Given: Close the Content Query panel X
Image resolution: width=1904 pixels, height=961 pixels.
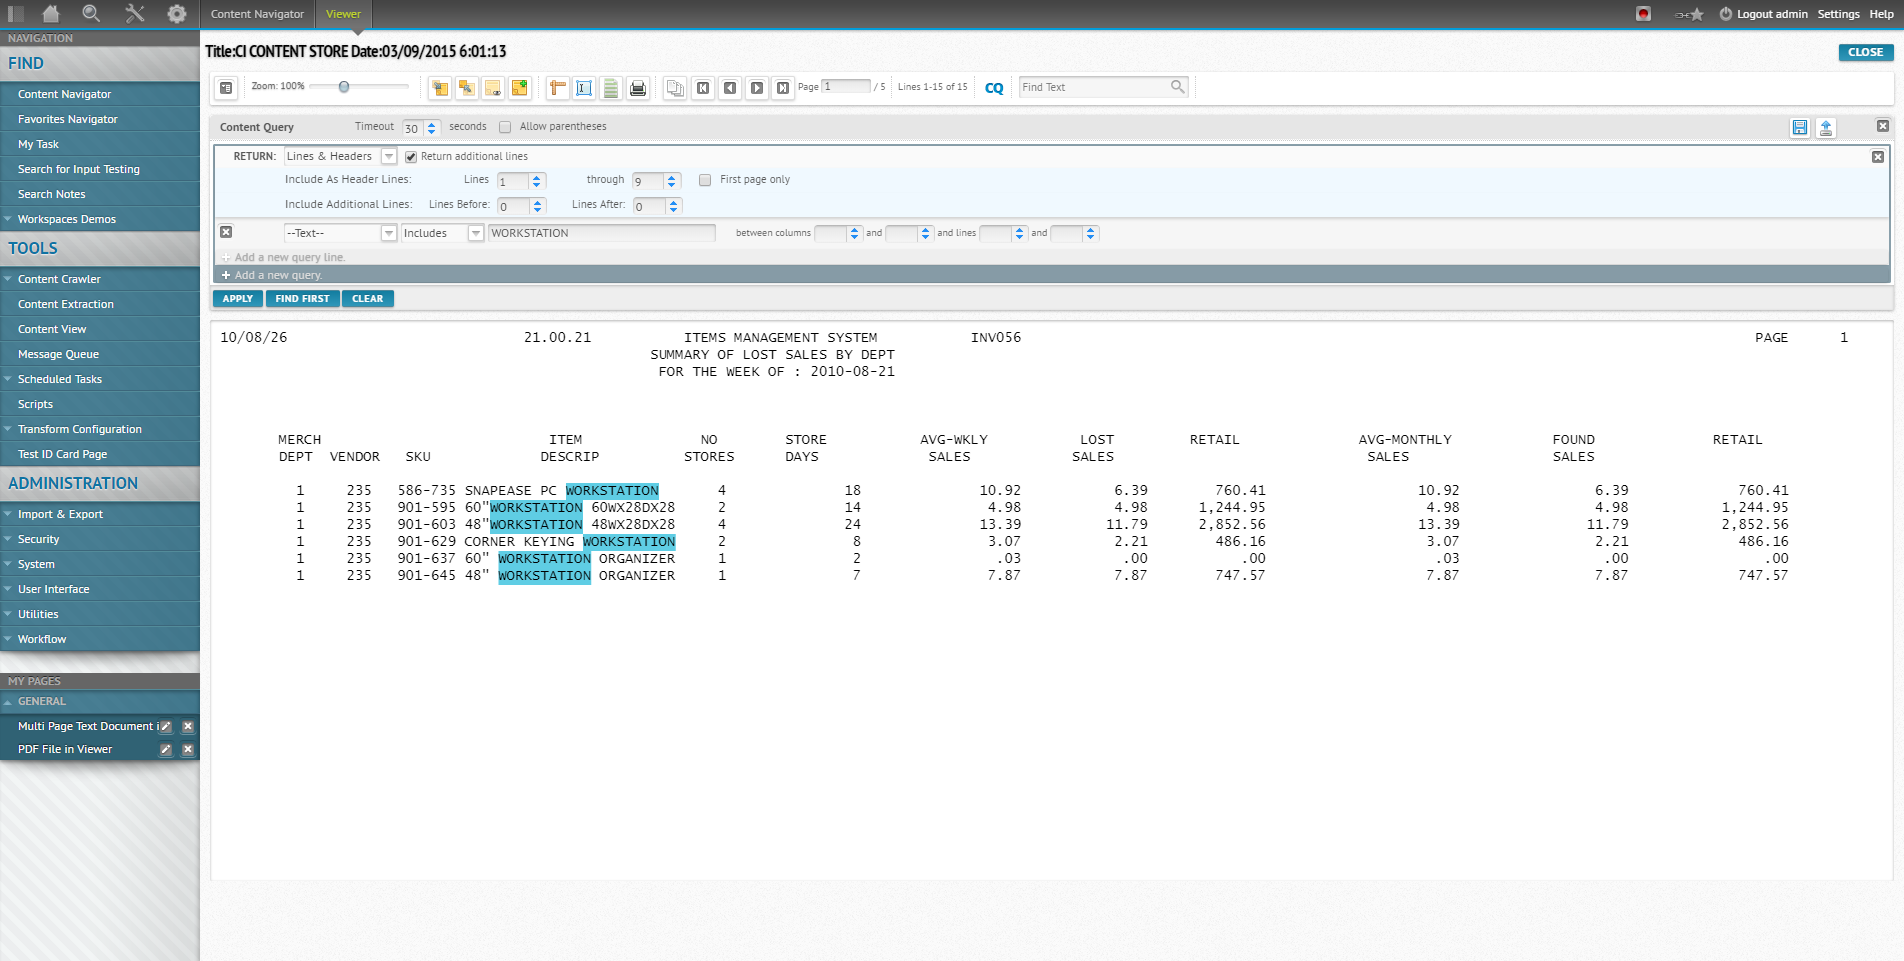Looking at the screenshot, I should pos(1883,126).
